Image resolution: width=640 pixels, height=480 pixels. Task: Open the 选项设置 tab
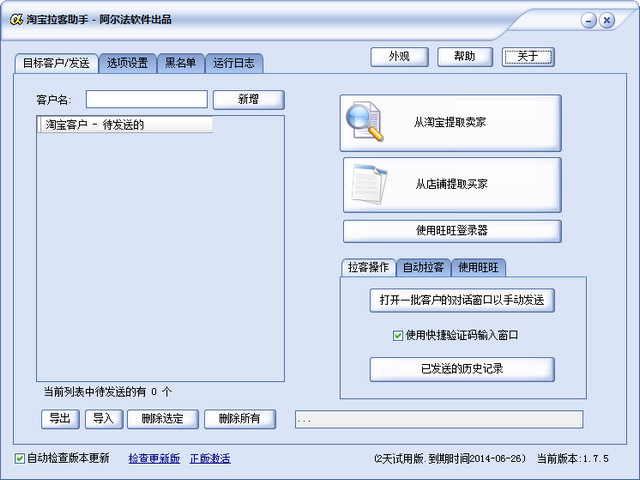(x=127, y=63)
